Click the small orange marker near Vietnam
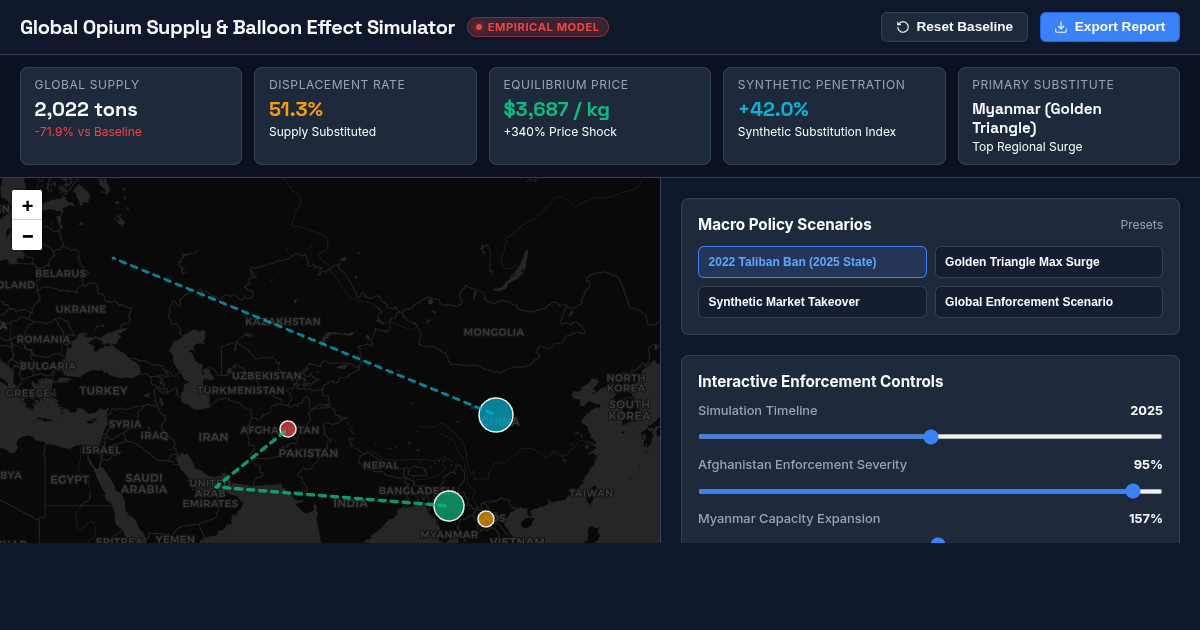The image size is (1200, 630). tap(486, 519)
